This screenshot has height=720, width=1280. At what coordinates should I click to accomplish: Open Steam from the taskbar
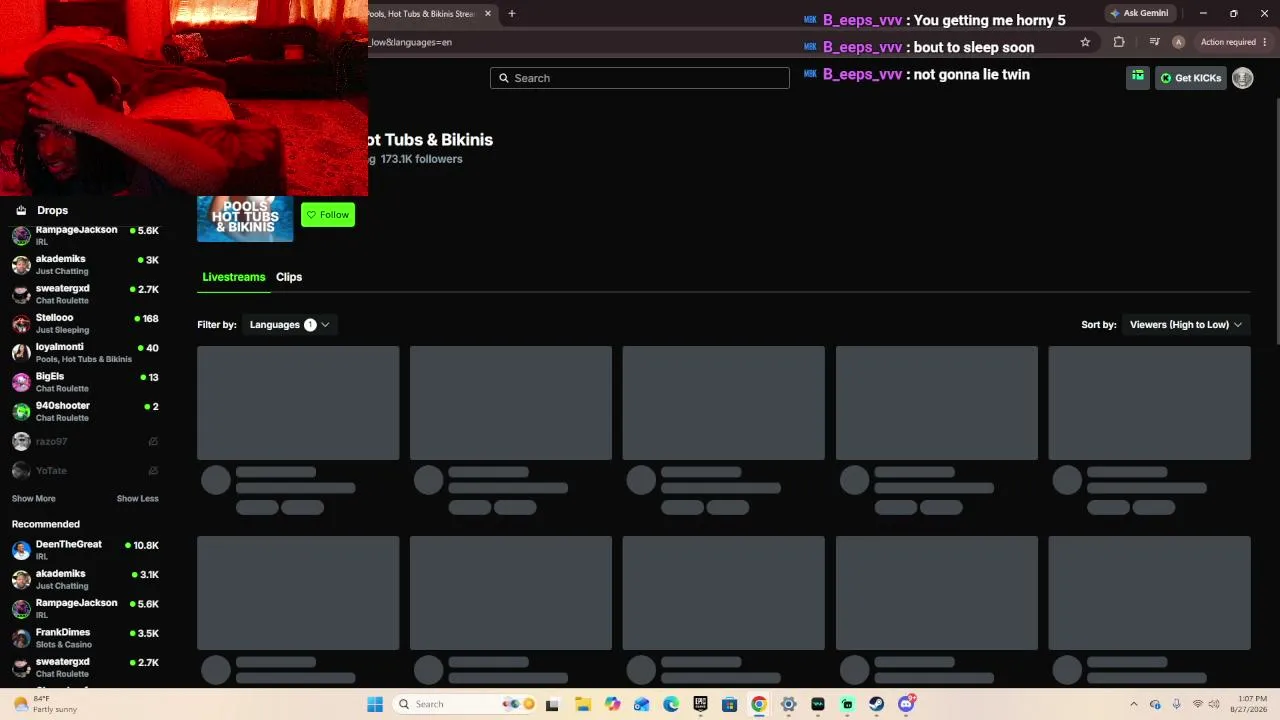pos(877,704)
